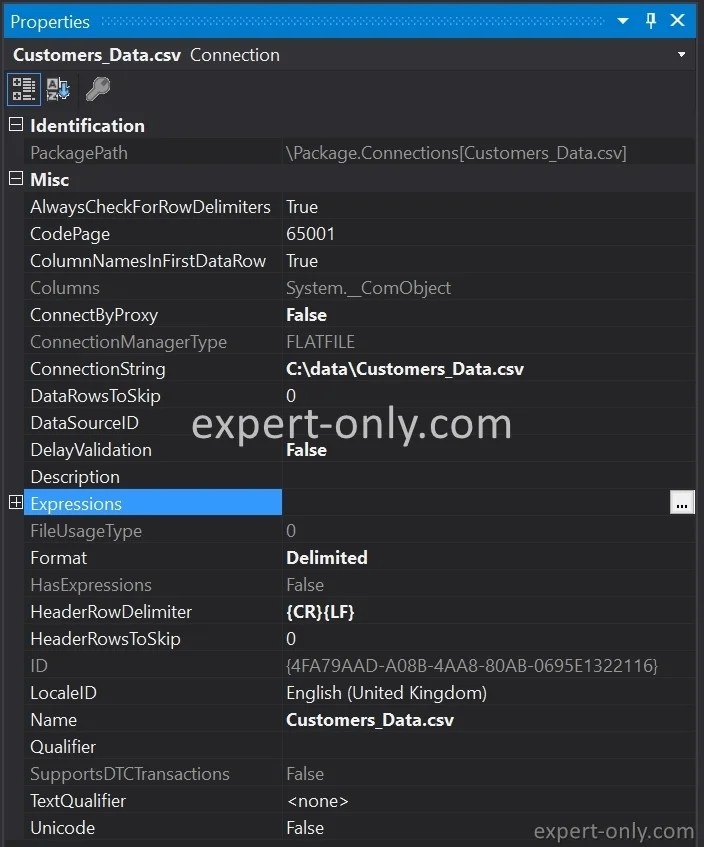Select the DataRowsToSkip property
This screenshot has width=704, height=847.
[x=95, y=396]
